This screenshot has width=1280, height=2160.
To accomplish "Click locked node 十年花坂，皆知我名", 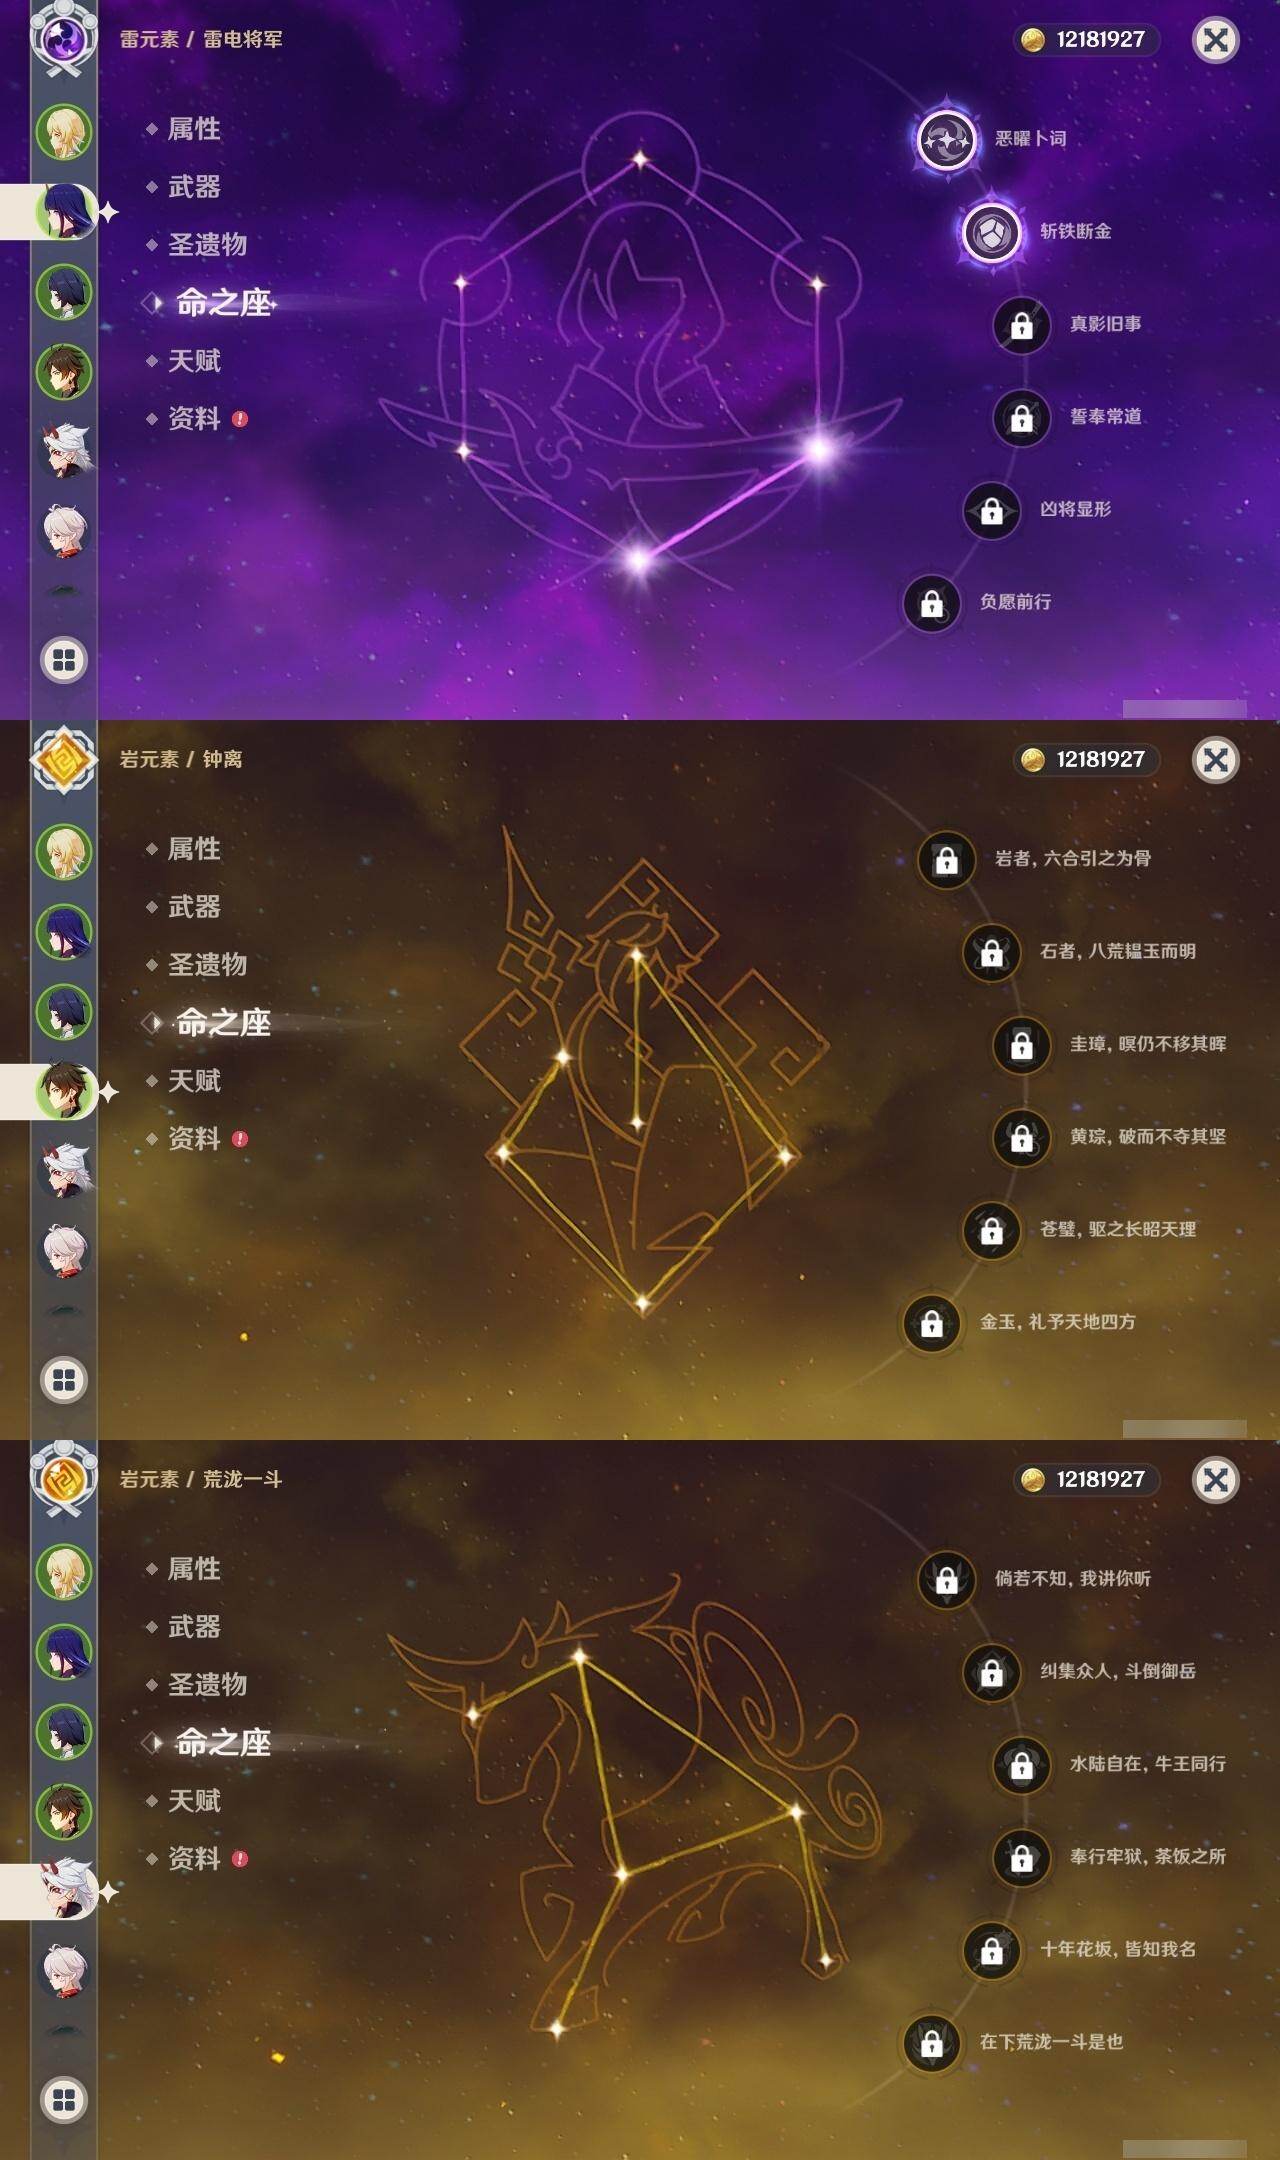I will click(991, 1950).
